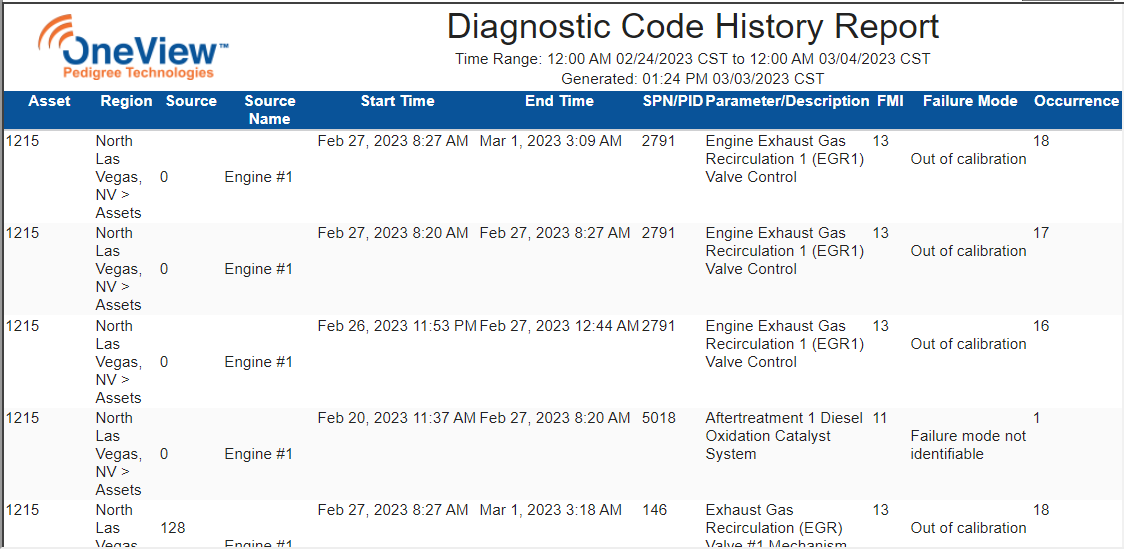
Task: Select the Failure Mode column header
Action: pyautogui.click(x=969, y=101)
